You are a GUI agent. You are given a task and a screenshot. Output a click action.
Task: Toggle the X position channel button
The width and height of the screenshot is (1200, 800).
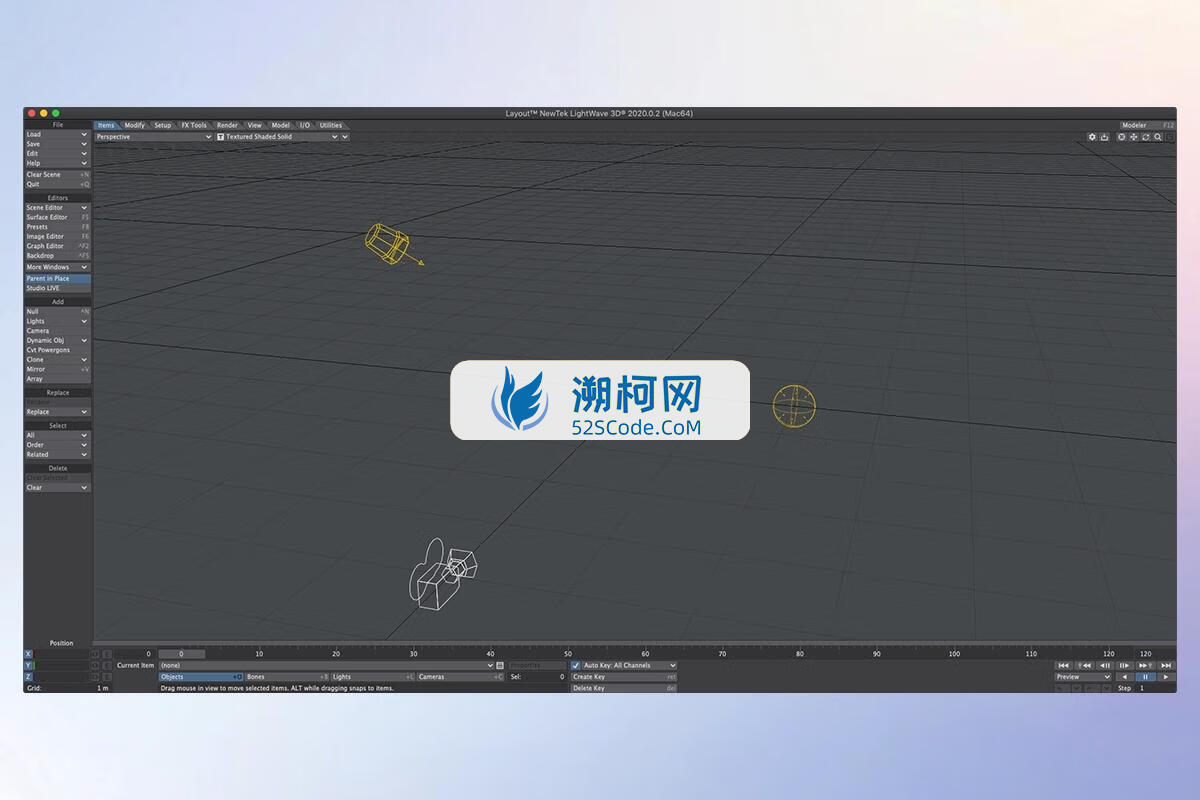coord(28,654)
